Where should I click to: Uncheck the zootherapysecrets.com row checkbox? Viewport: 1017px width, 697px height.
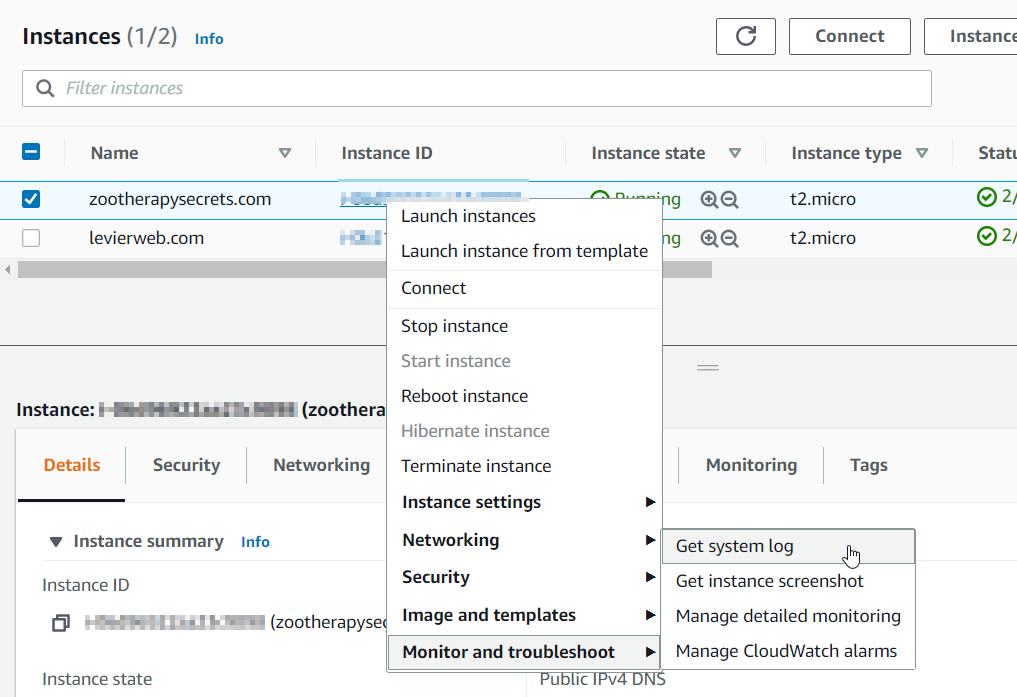(31, 199)
